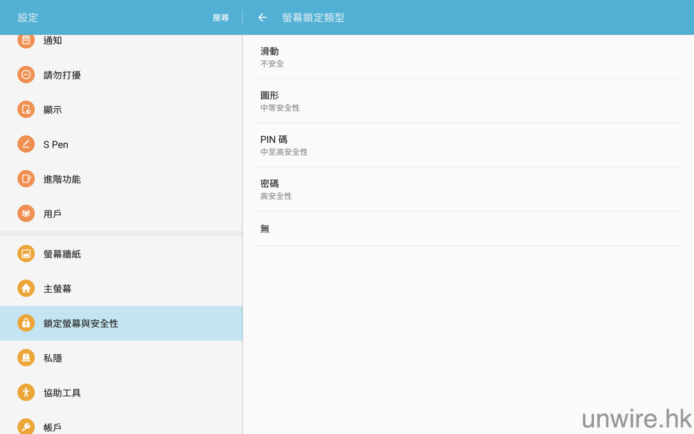Tap the S Pen icon
The image size is (694, 434).
click(26, 144)
